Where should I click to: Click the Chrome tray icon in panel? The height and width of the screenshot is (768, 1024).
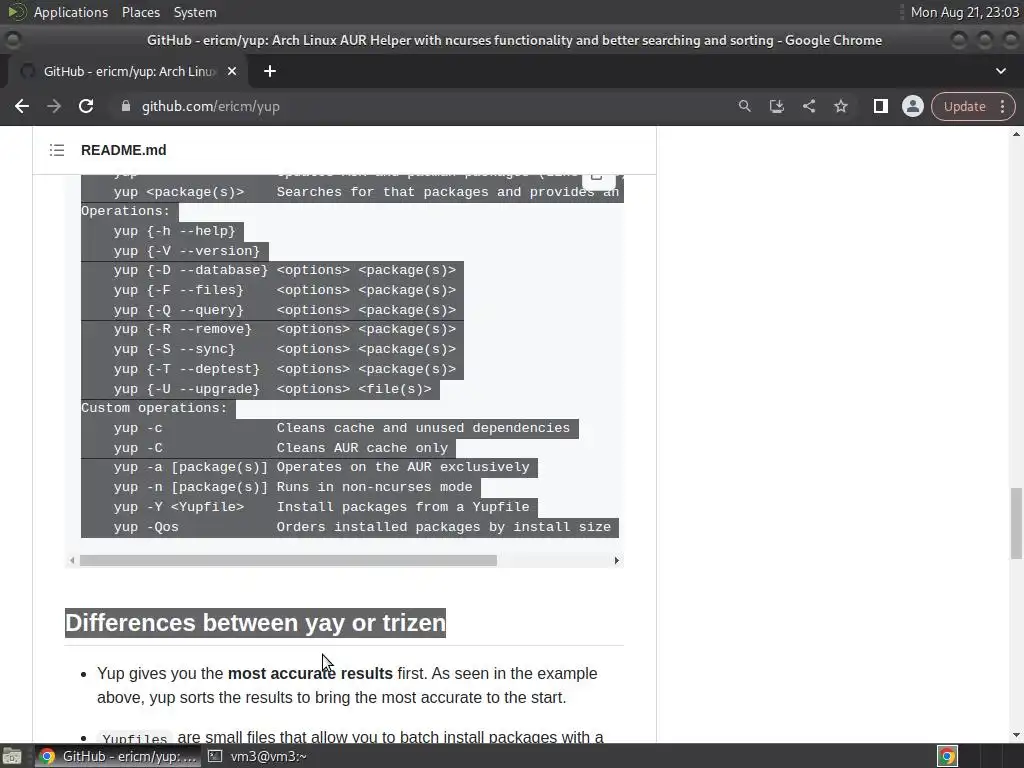point(948,756)
